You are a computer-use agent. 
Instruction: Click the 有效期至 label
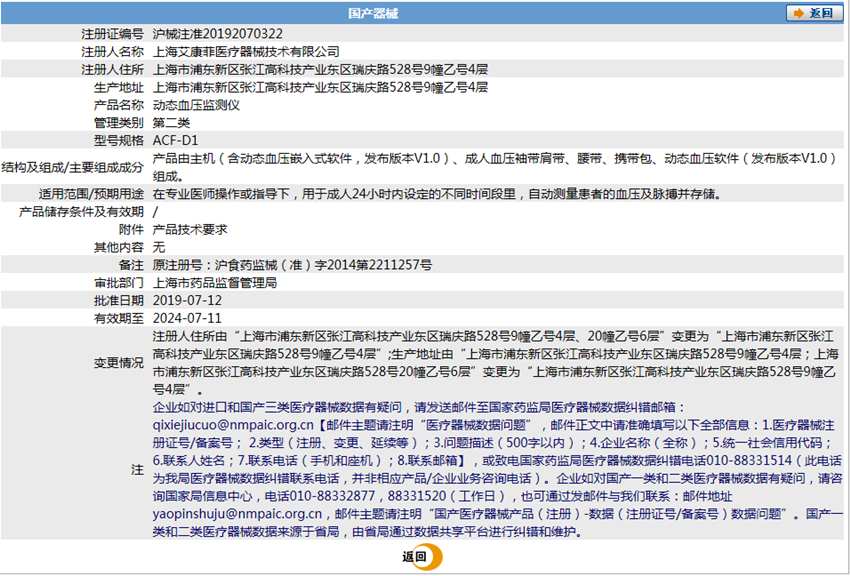118,319
